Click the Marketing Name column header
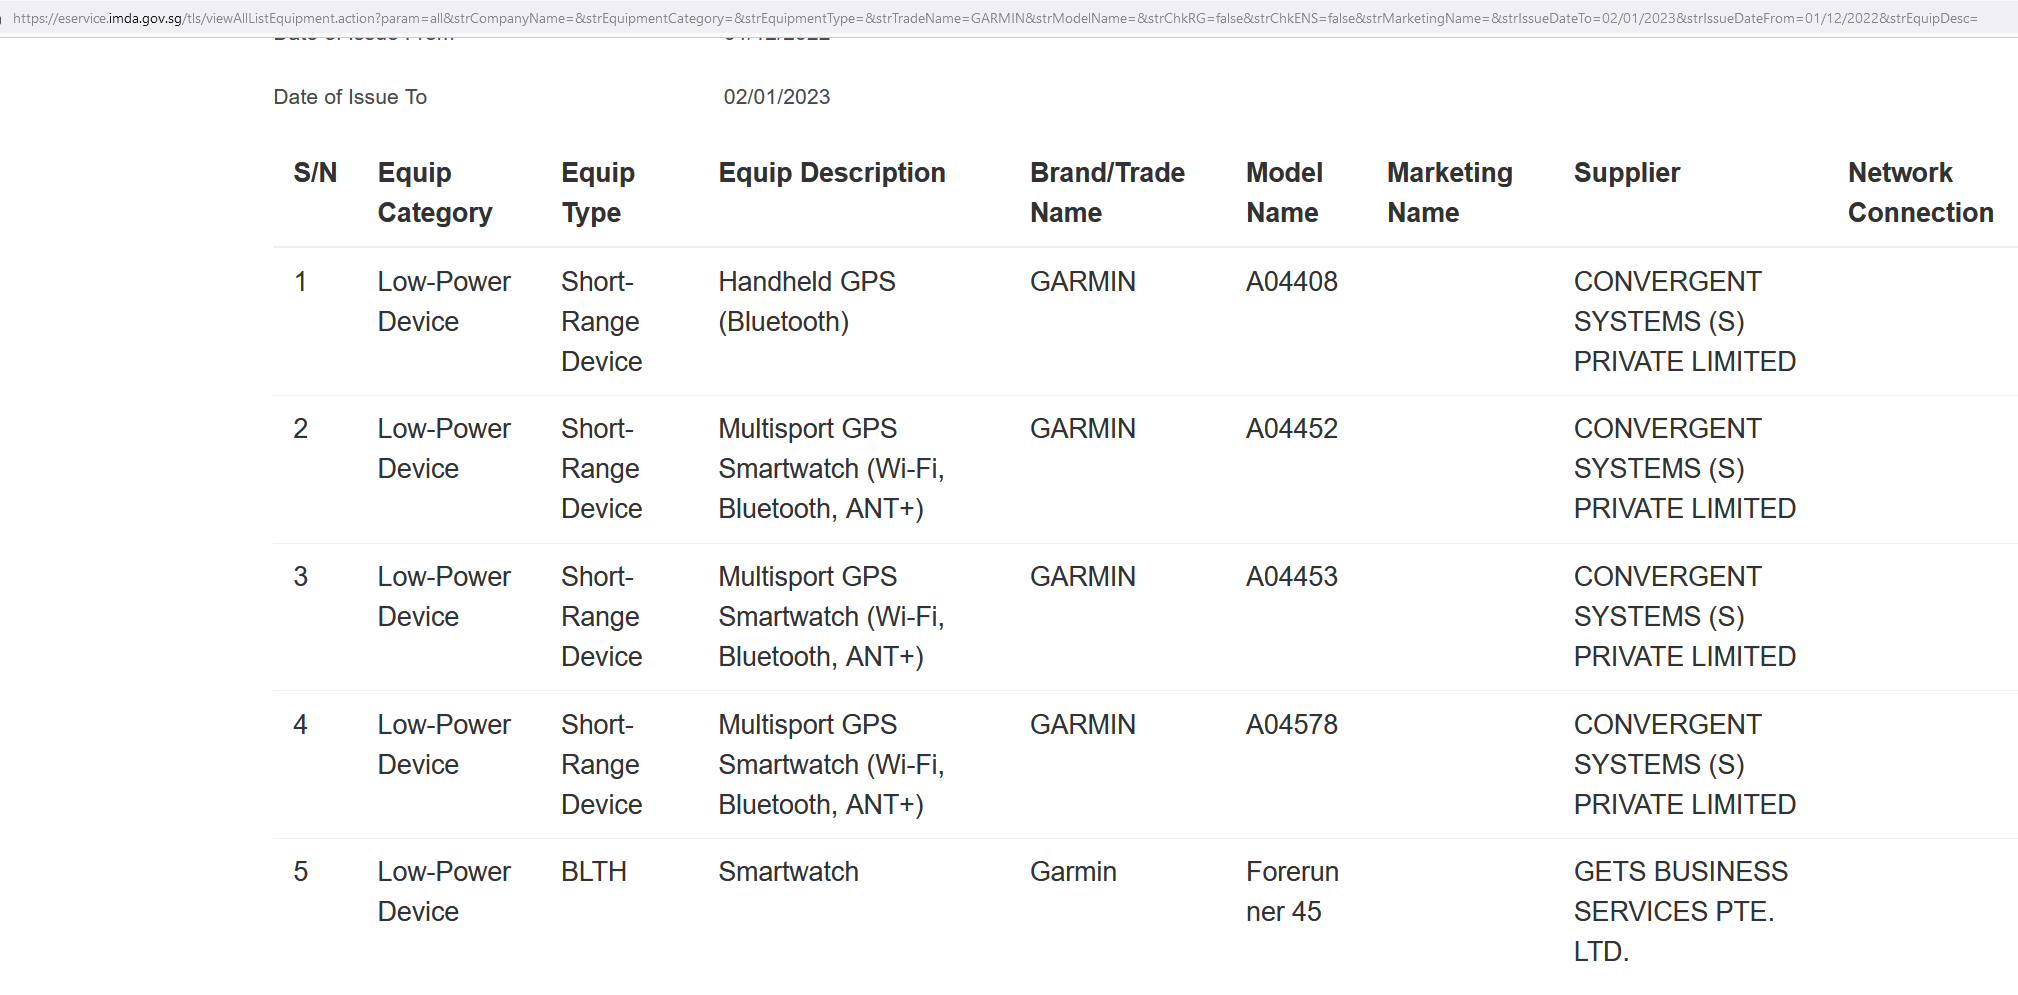Viewport: 2018px width, 995px height. 1449,193
